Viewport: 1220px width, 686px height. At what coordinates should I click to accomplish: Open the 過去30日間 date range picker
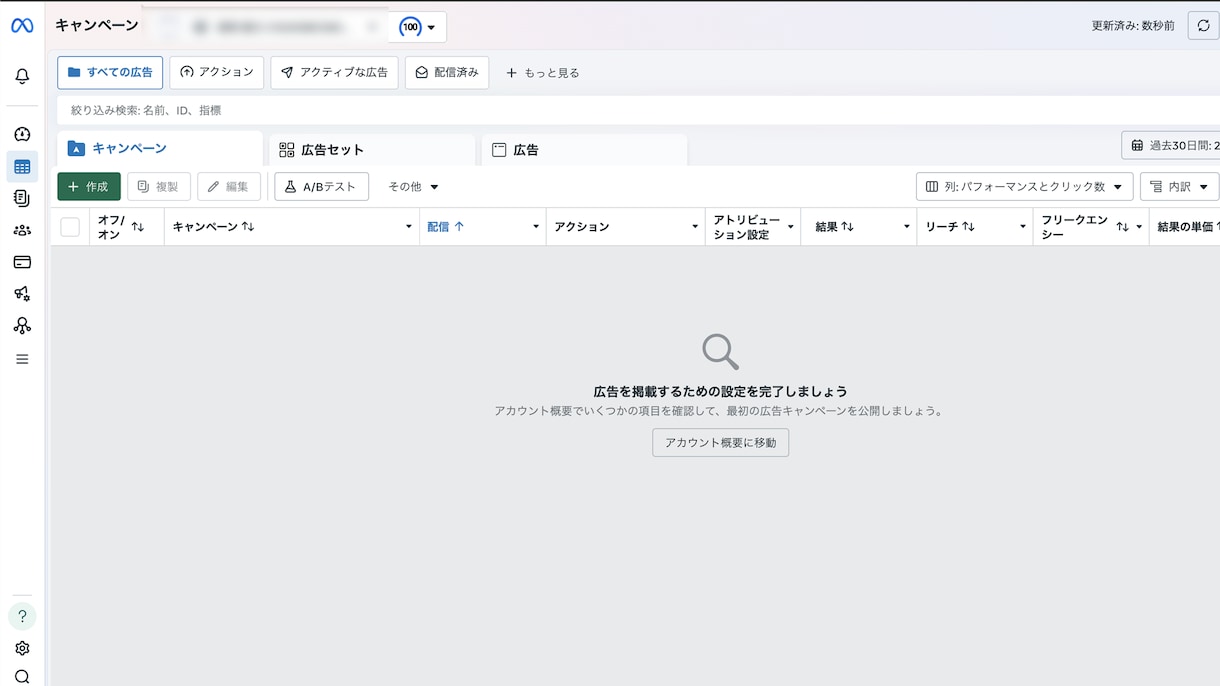1171,146
